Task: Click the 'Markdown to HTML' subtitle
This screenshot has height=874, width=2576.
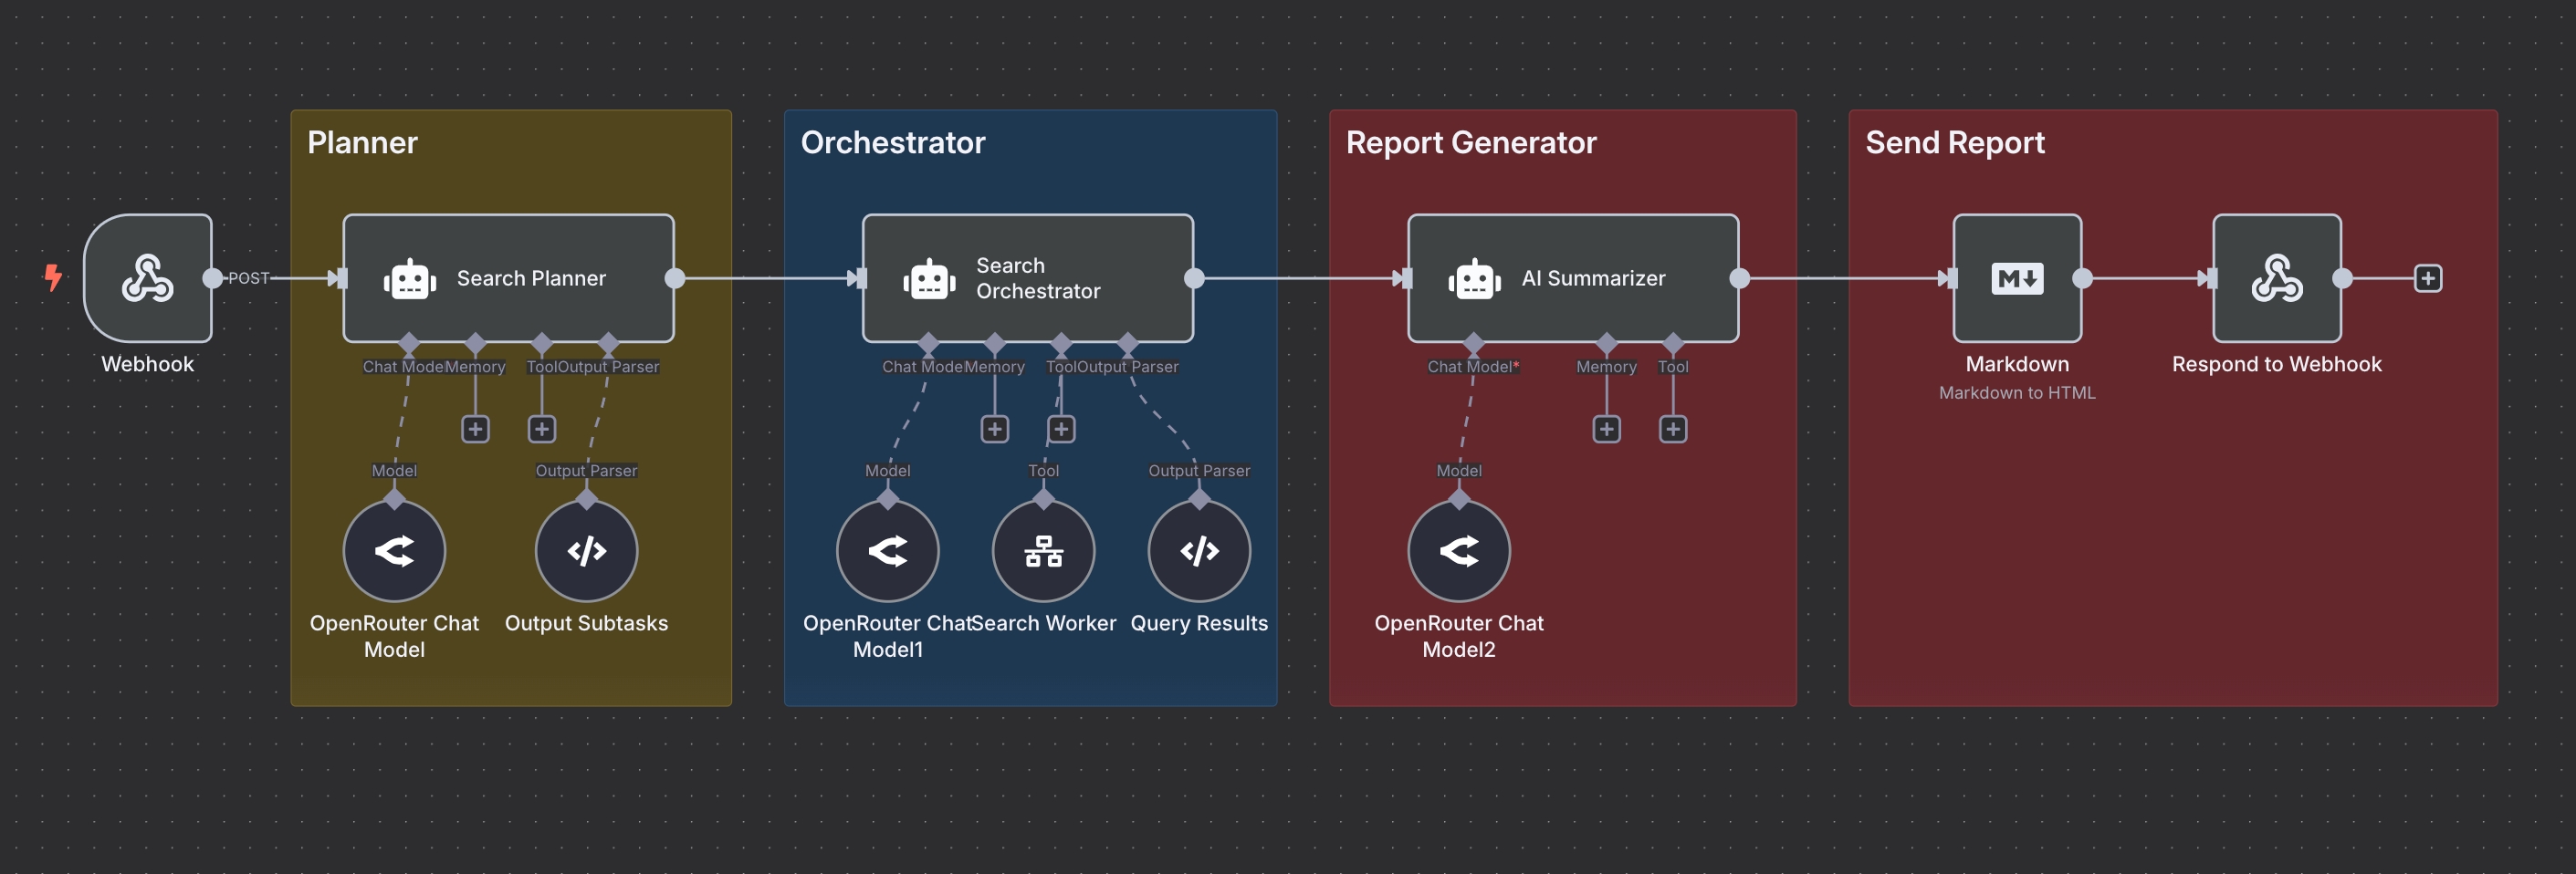Action: [x=2017, y=393]
